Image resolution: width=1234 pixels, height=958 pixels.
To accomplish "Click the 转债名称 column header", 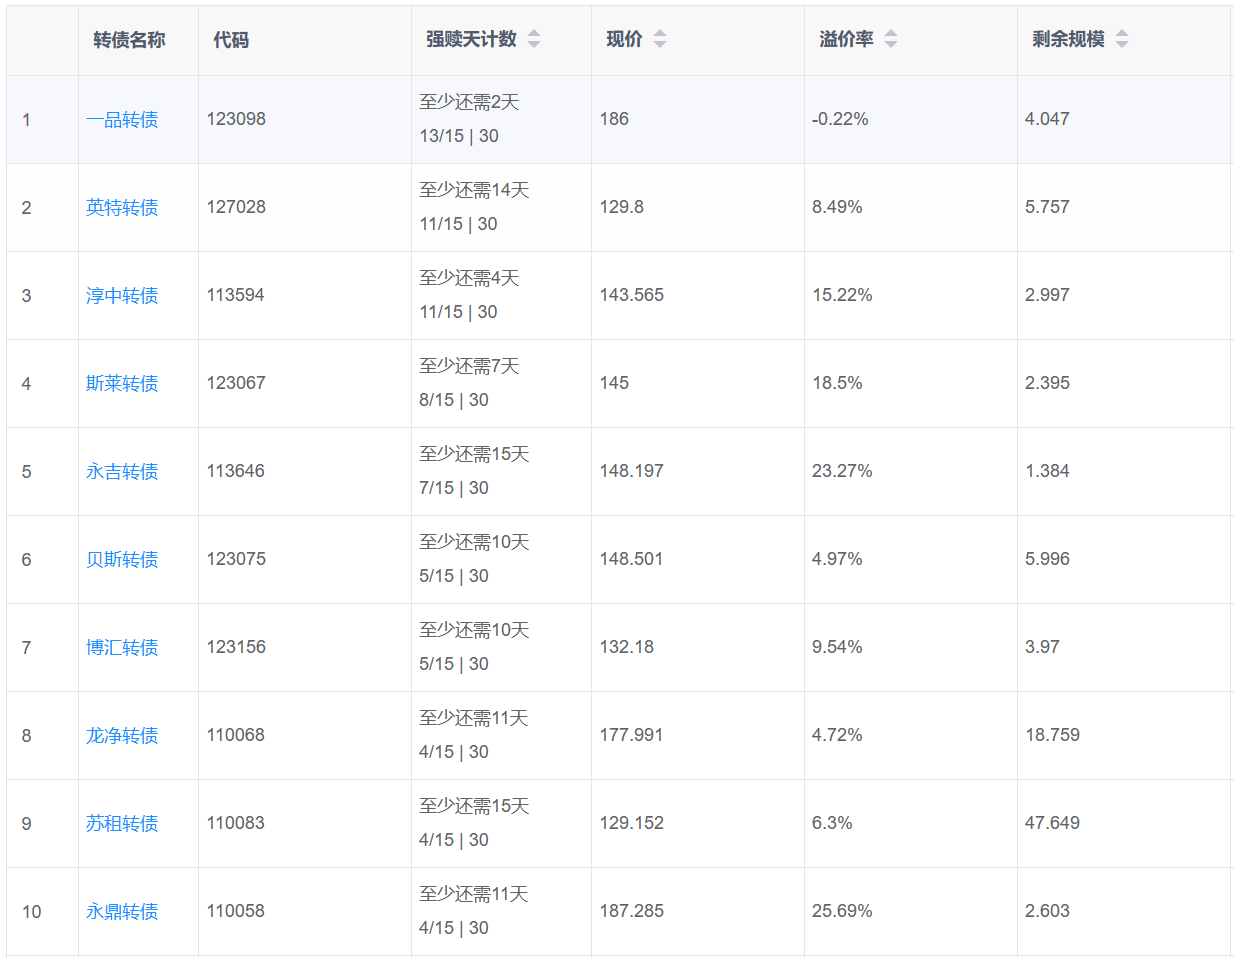I will coord(129,40).
